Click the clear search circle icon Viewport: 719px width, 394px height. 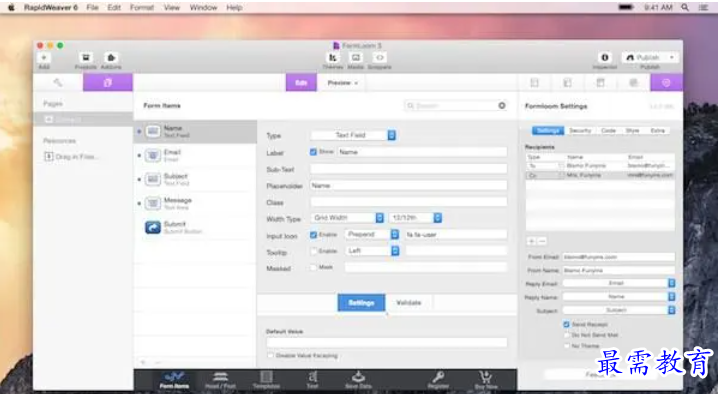[502, 105]
